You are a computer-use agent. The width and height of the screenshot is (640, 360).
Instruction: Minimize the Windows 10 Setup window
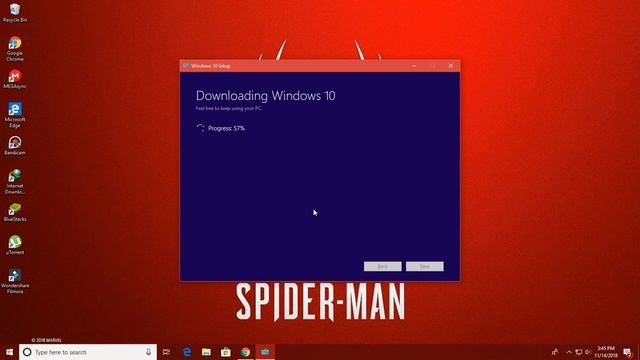[x=414, y=66]
